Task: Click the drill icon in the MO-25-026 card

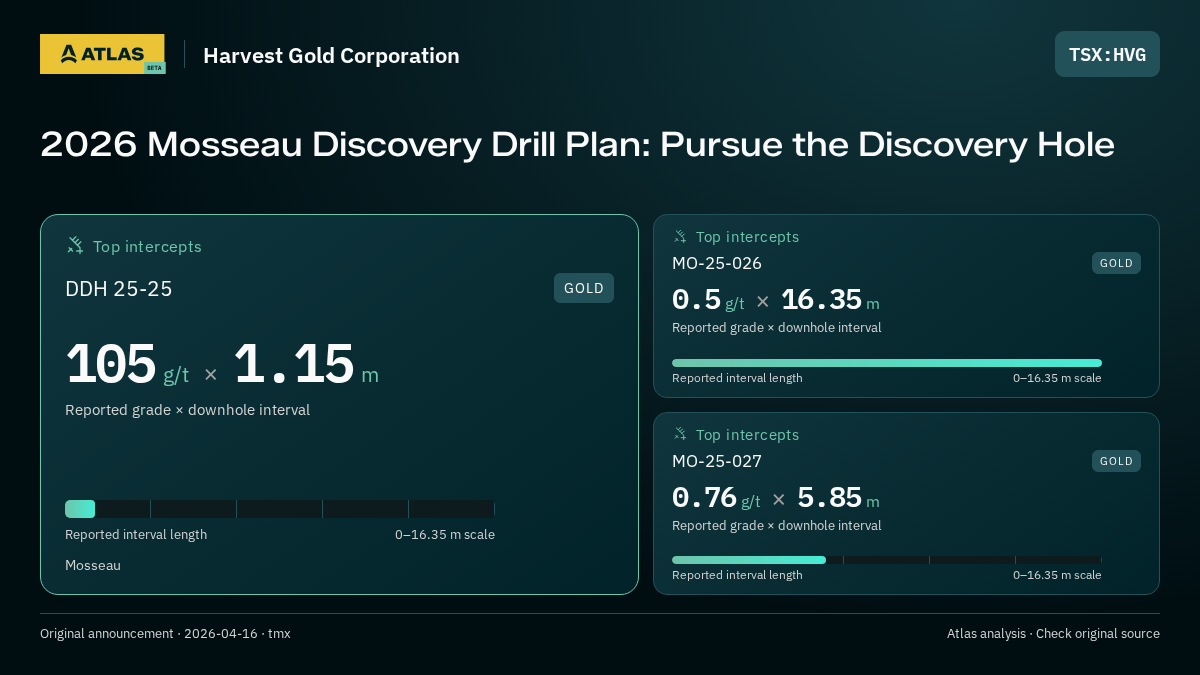Action: tap(680, 236)
